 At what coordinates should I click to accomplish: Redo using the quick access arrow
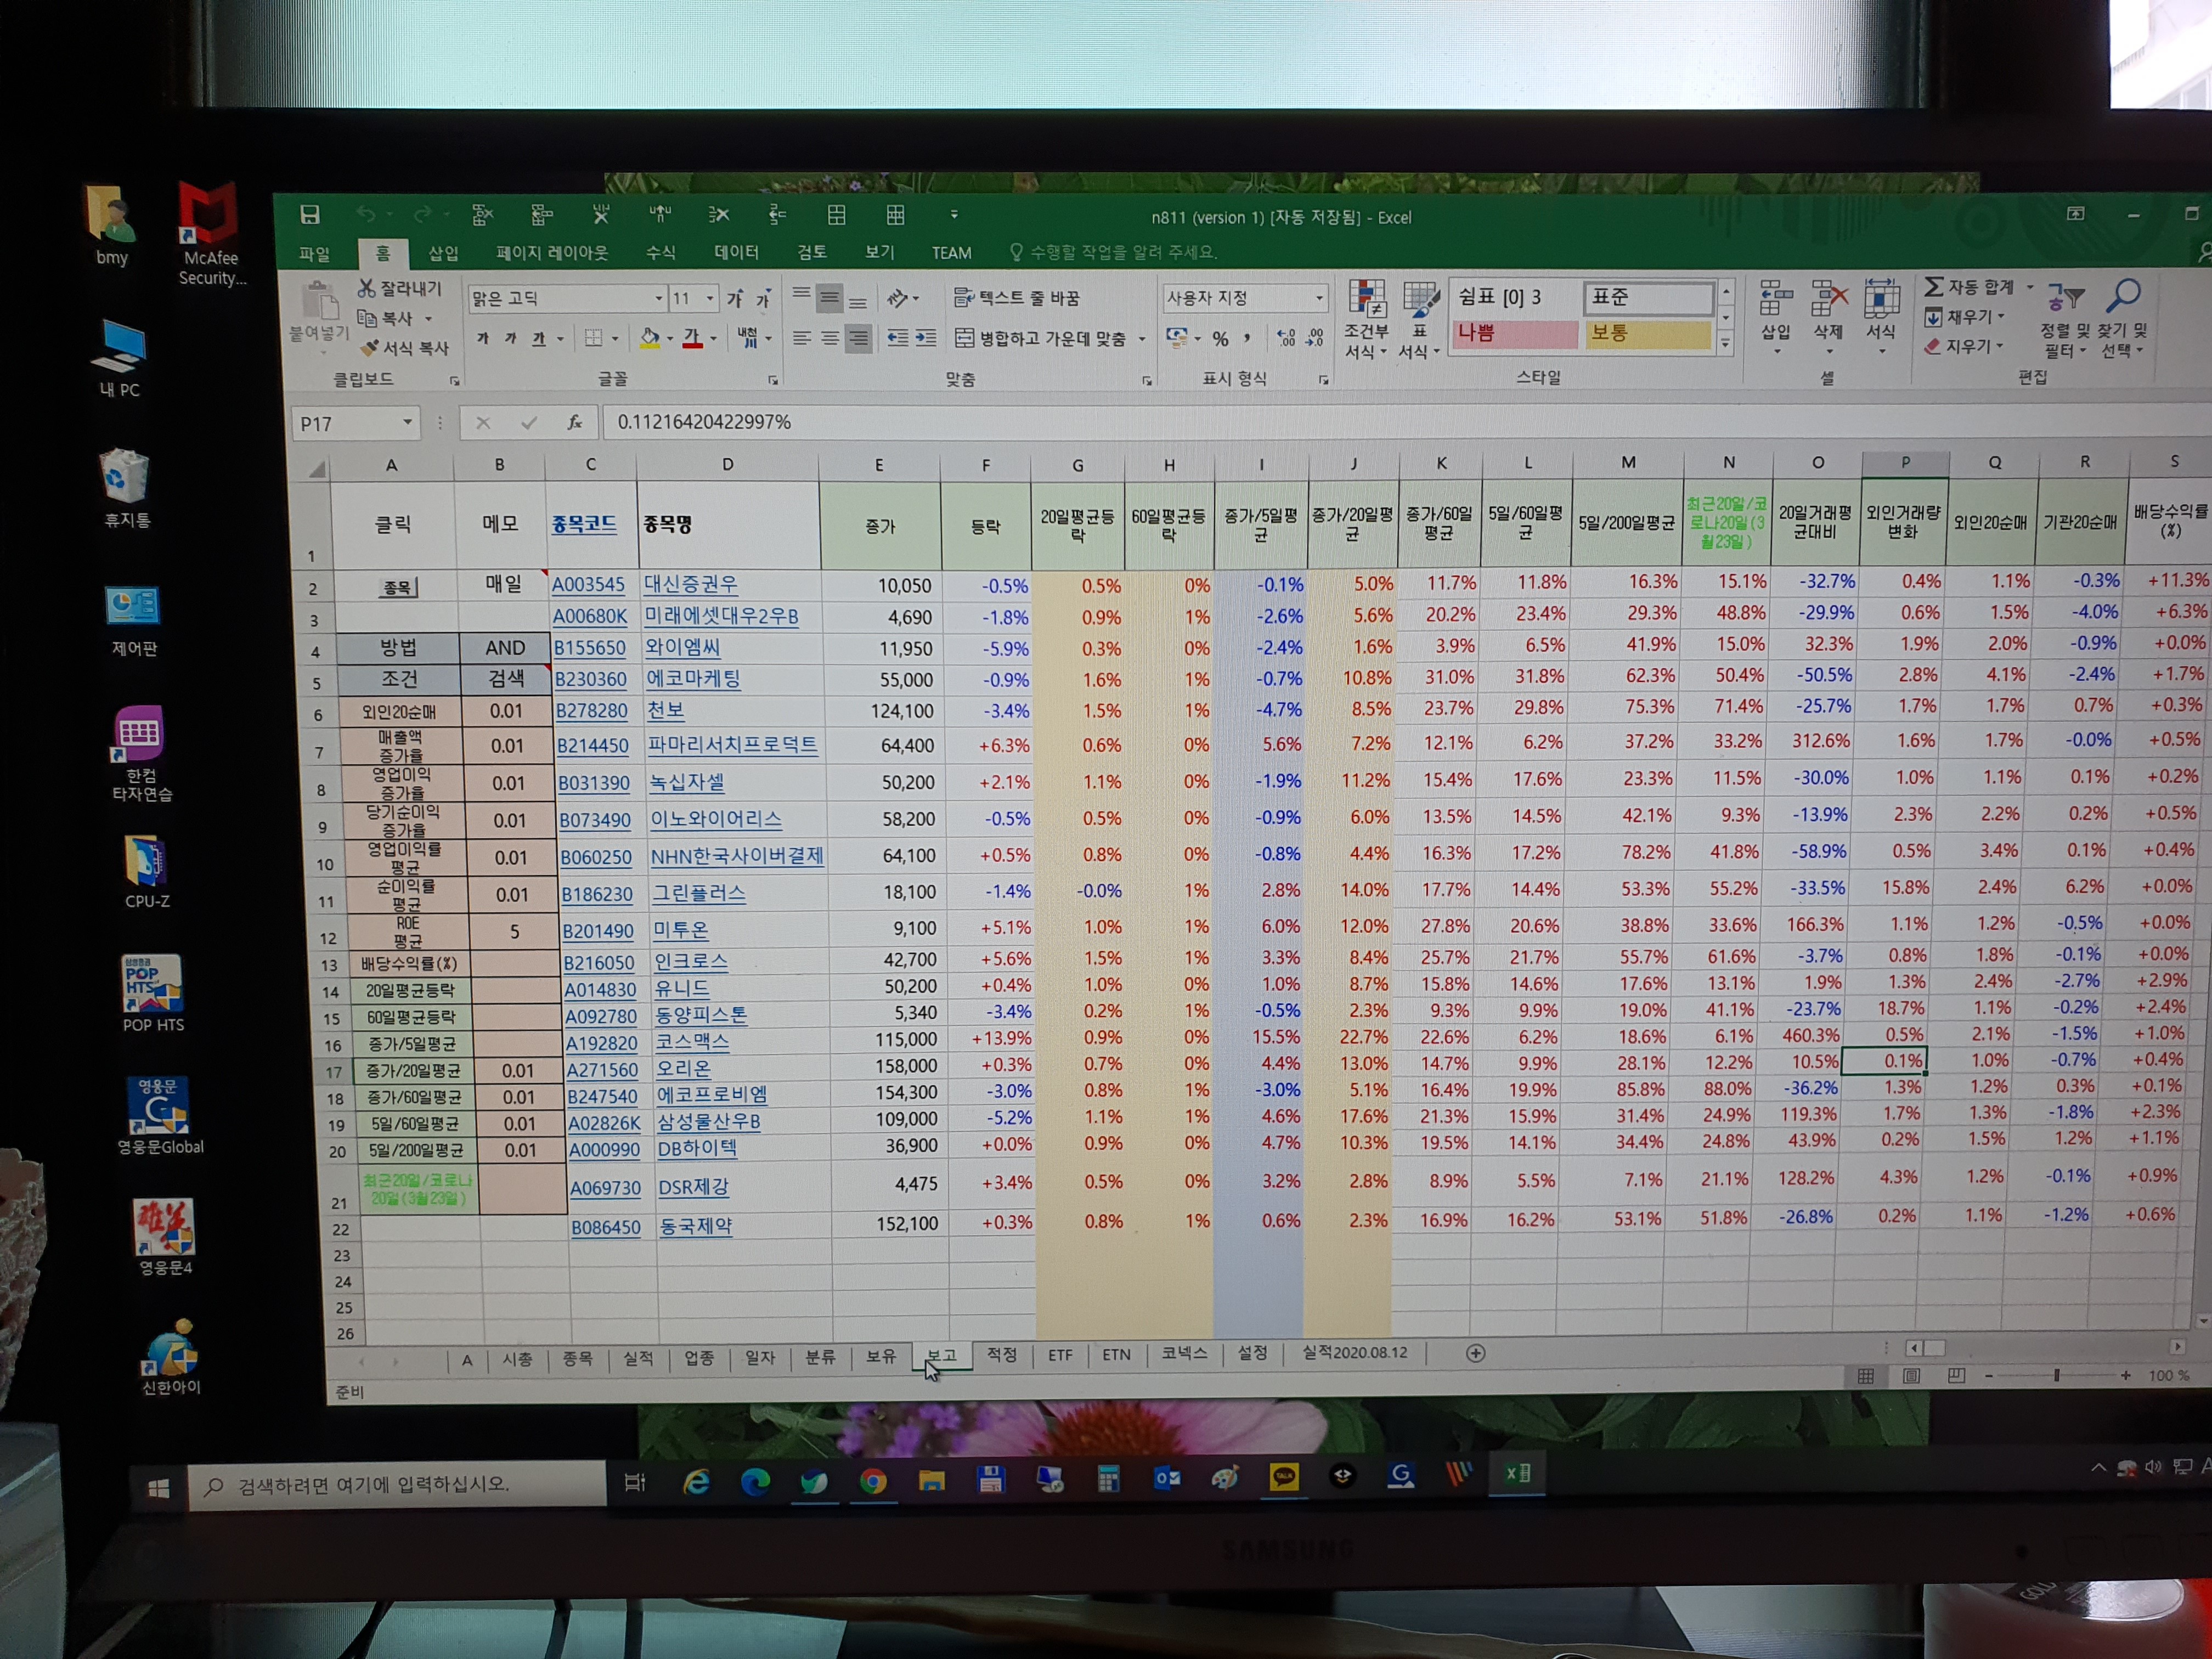[423, 214]
